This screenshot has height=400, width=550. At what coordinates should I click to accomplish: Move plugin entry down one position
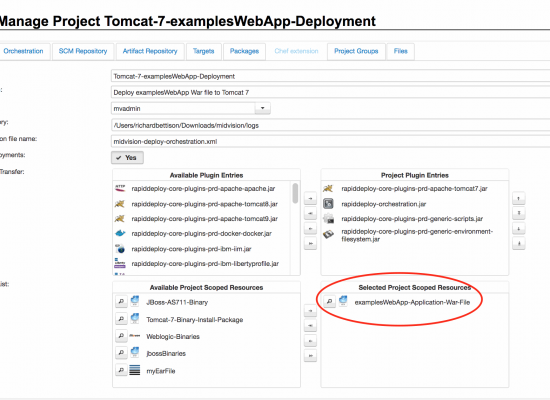[x=519, y=229]
